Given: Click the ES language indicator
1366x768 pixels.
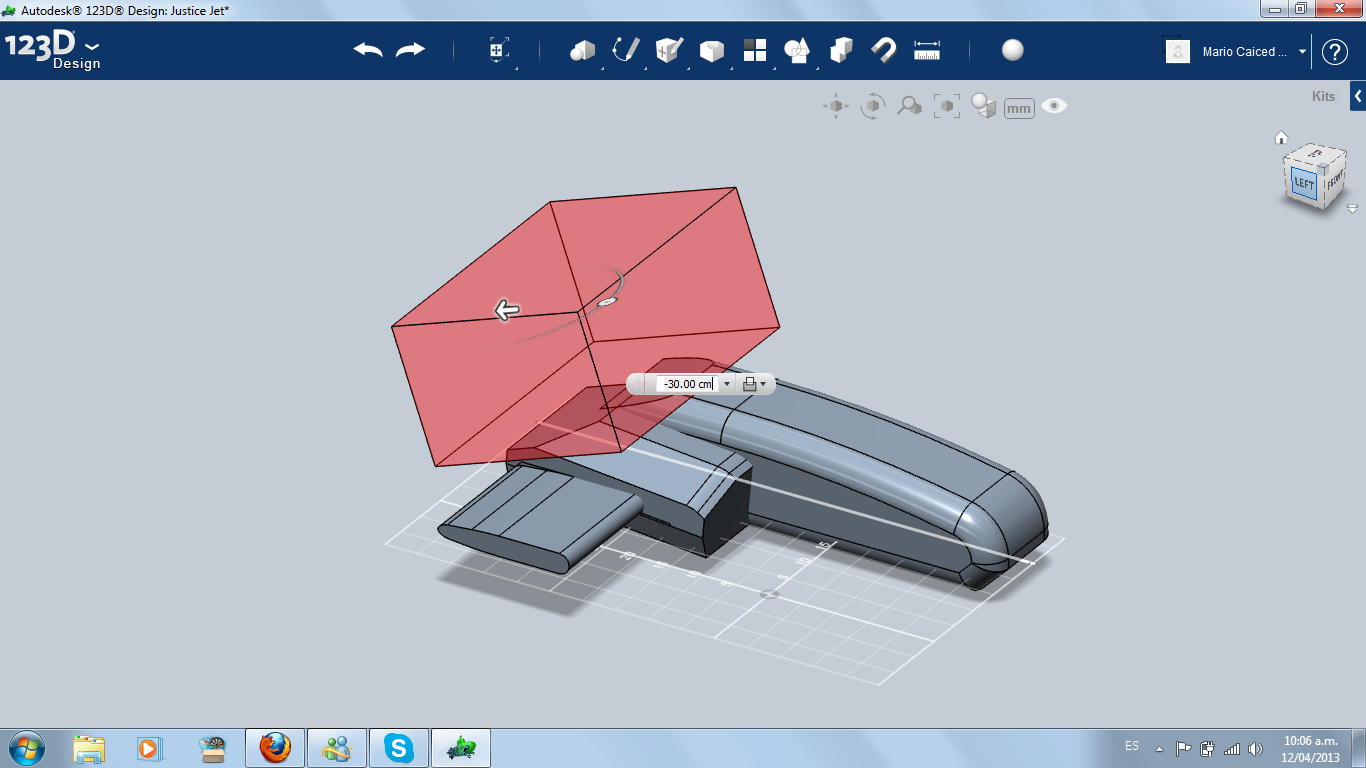Looking at the screenshot, I should pos(1132,746).
